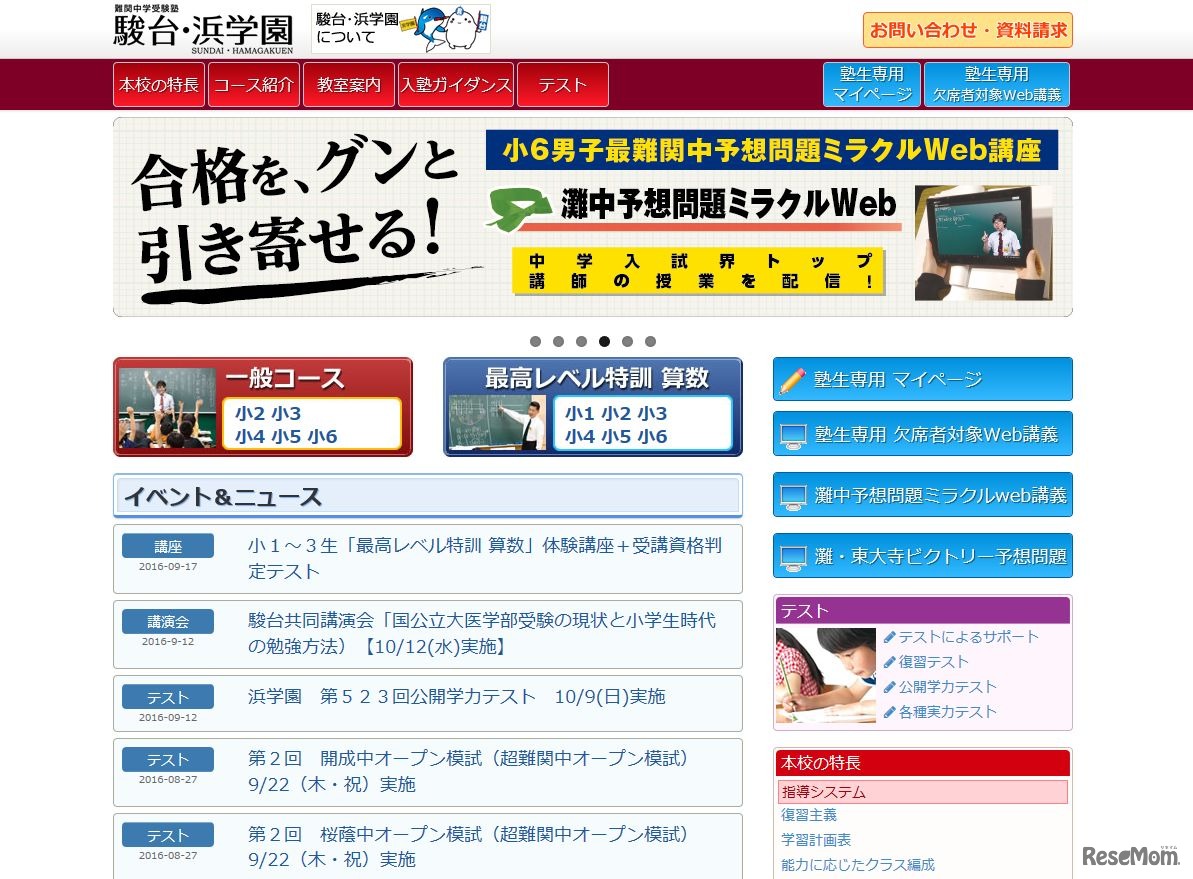Screen dimensions: 1193x879
Task: Open 入塾ガイダンス menu item
Action: tap(456, 84)
